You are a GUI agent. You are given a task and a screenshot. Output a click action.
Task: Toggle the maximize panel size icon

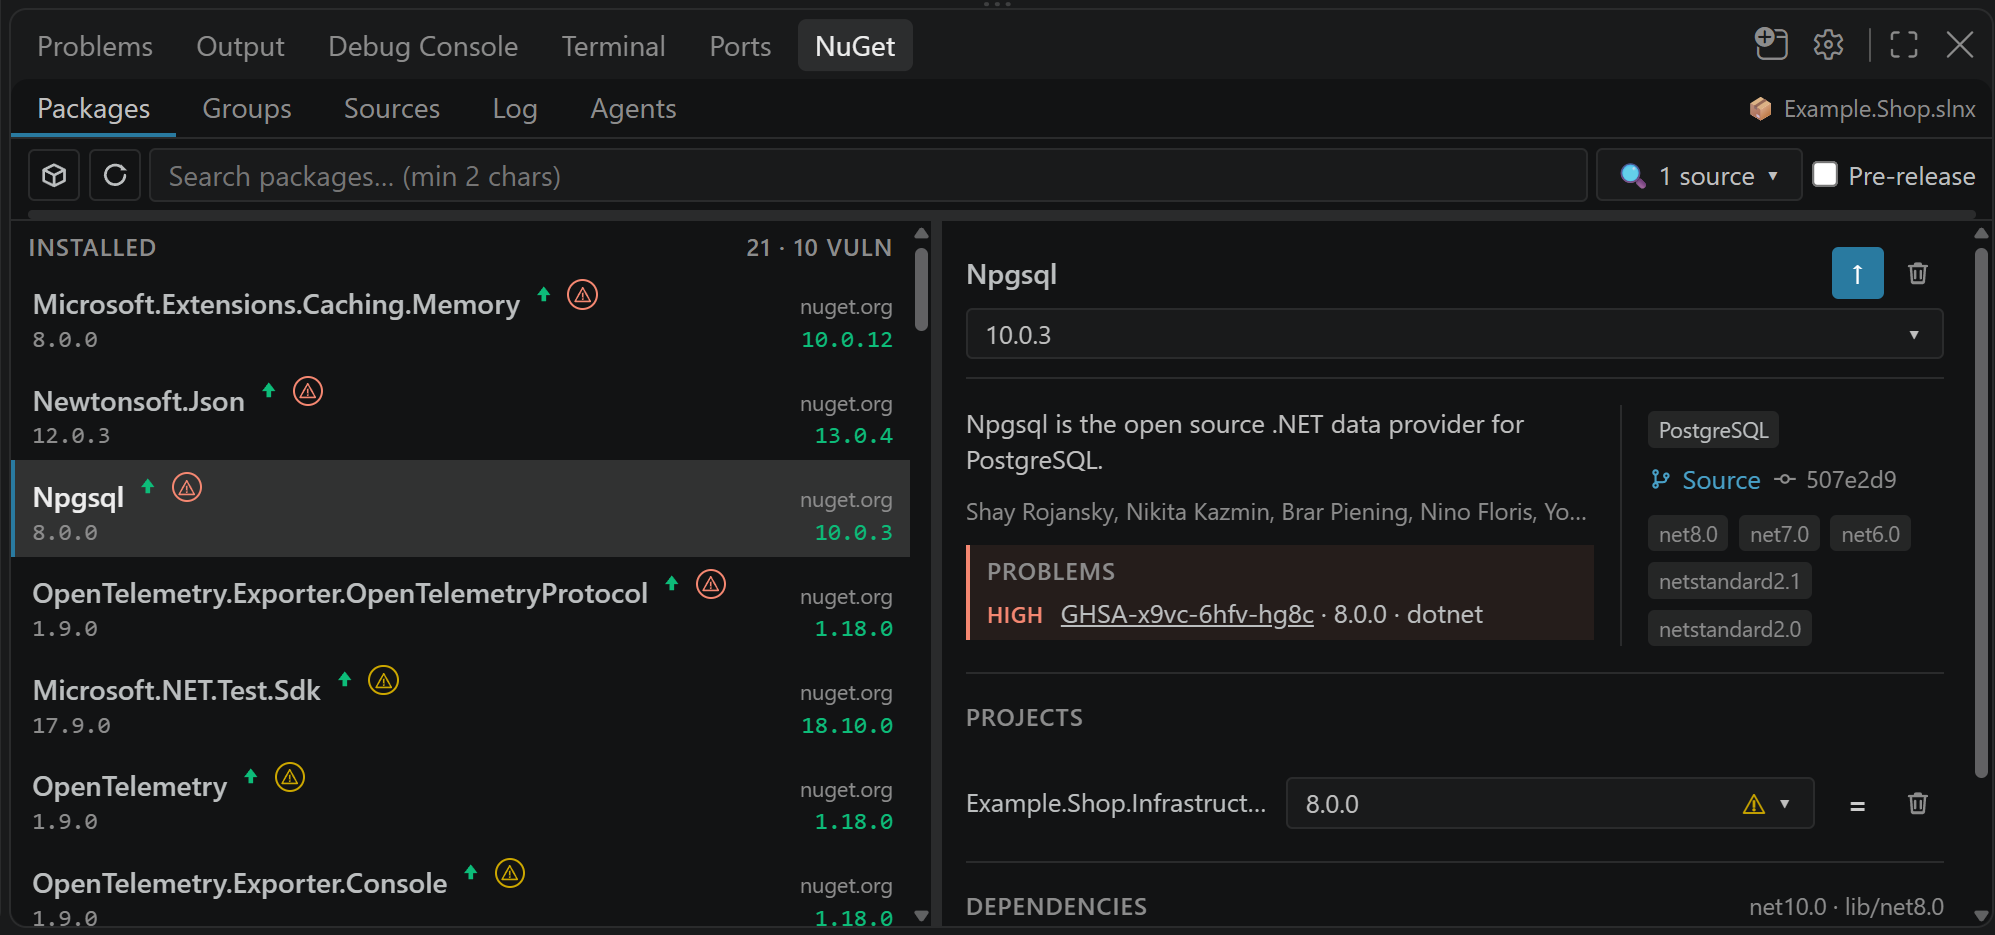point(1903,45)
